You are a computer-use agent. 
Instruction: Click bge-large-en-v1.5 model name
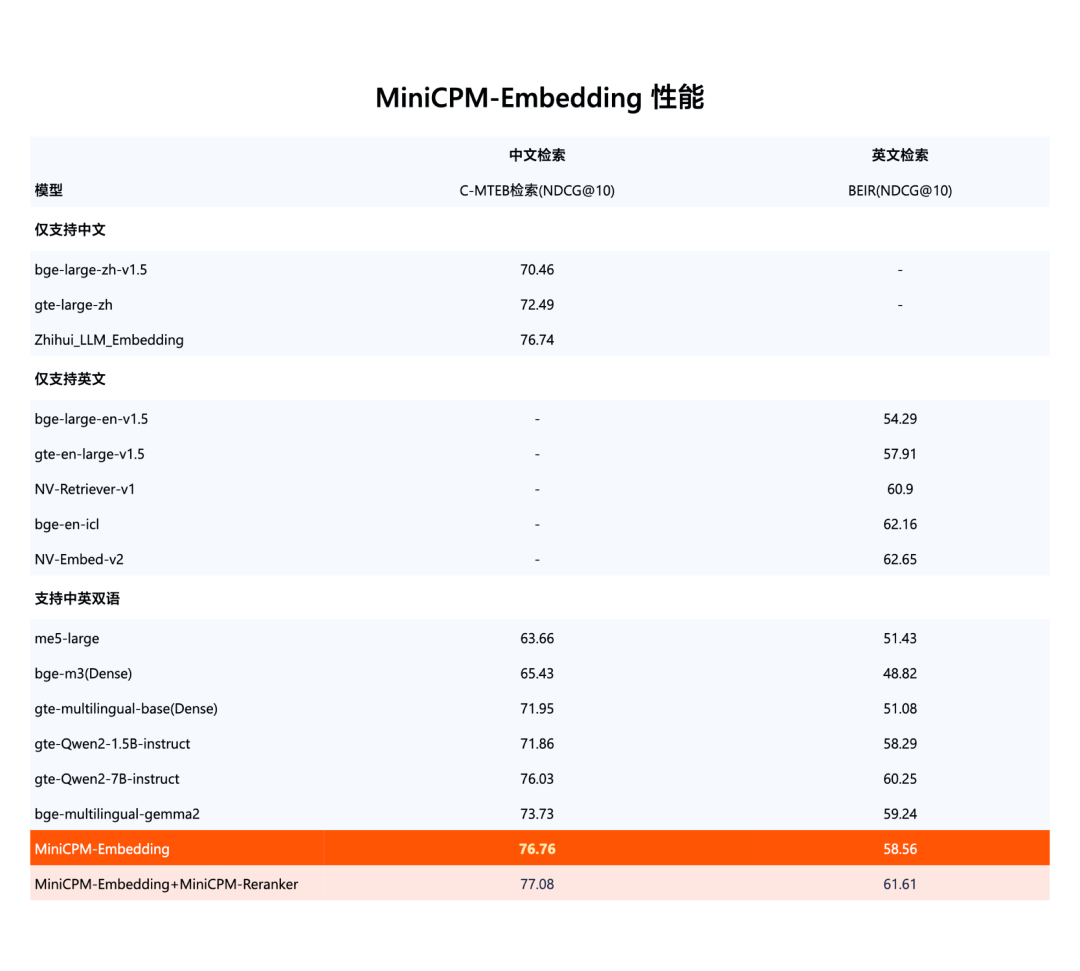pos(92,419)
